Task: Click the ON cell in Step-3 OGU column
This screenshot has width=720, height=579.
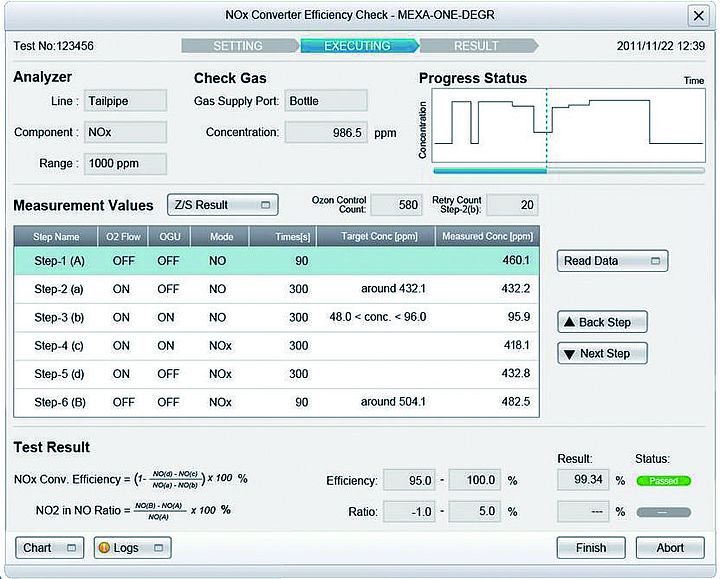Action: coord(166,317)
